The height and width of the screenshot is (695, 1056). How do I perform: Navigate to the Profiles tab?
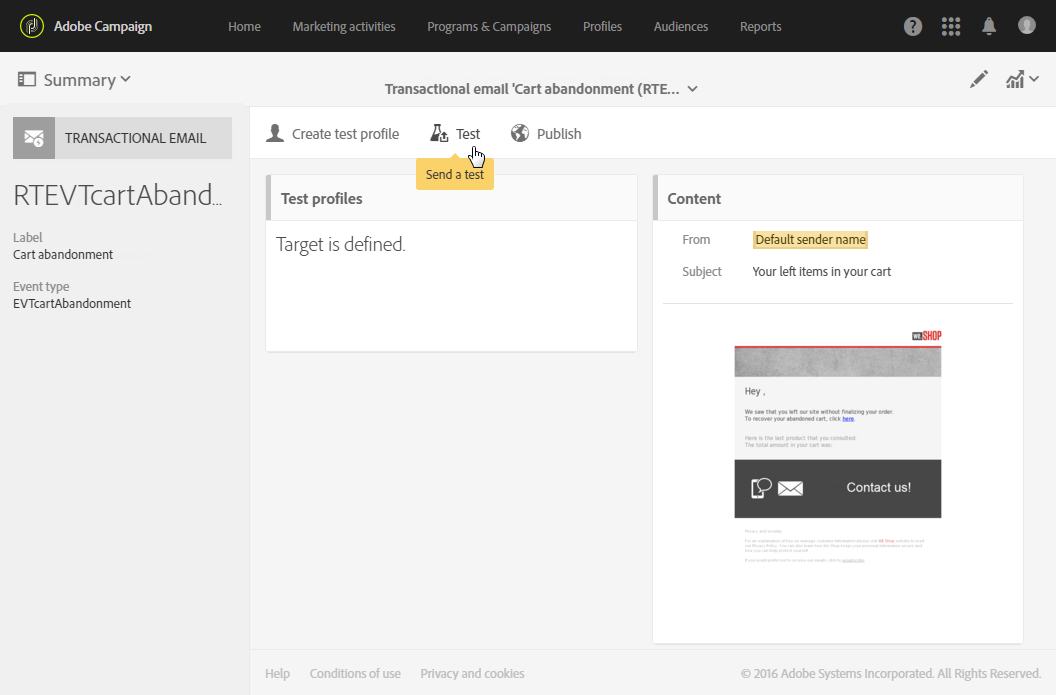[x=602, y=27]
